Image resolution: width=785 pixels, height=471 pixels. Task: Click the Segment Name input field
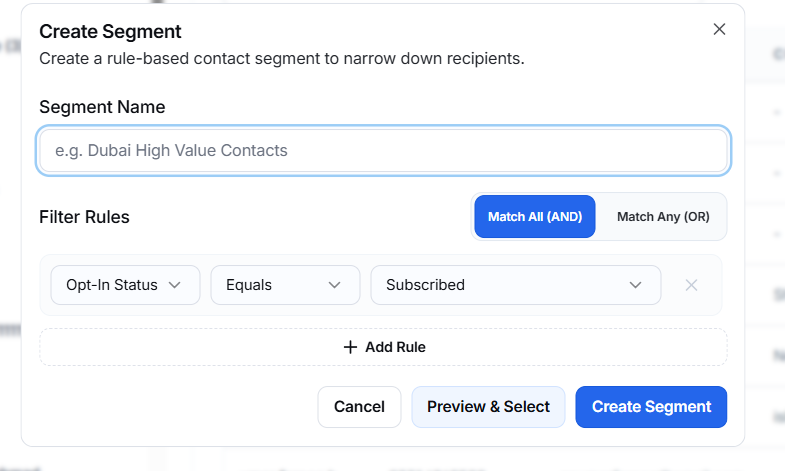coord(383,151)
